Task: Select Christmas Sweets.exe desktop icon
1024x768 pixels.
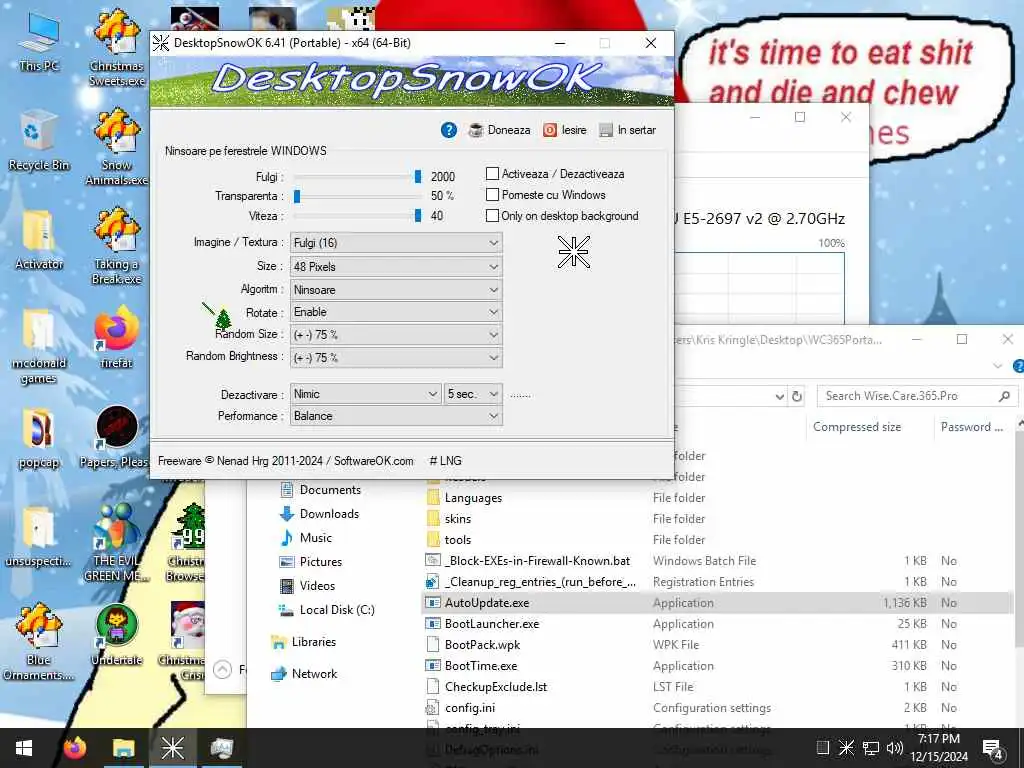Action: click(117, 48)
